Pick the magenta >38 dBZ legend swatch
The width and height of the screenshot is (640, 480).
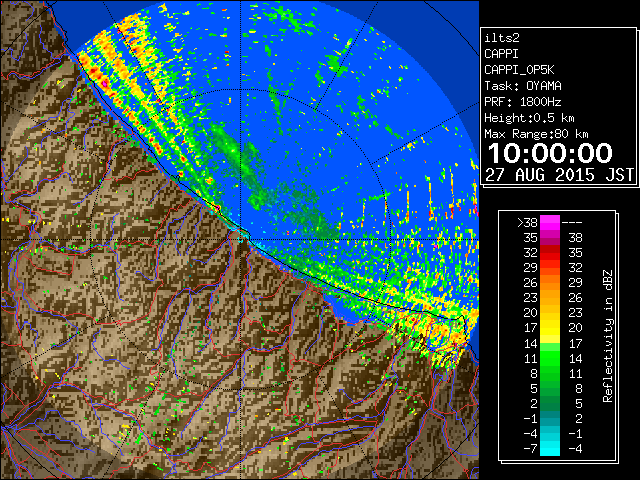coord(550,222)
